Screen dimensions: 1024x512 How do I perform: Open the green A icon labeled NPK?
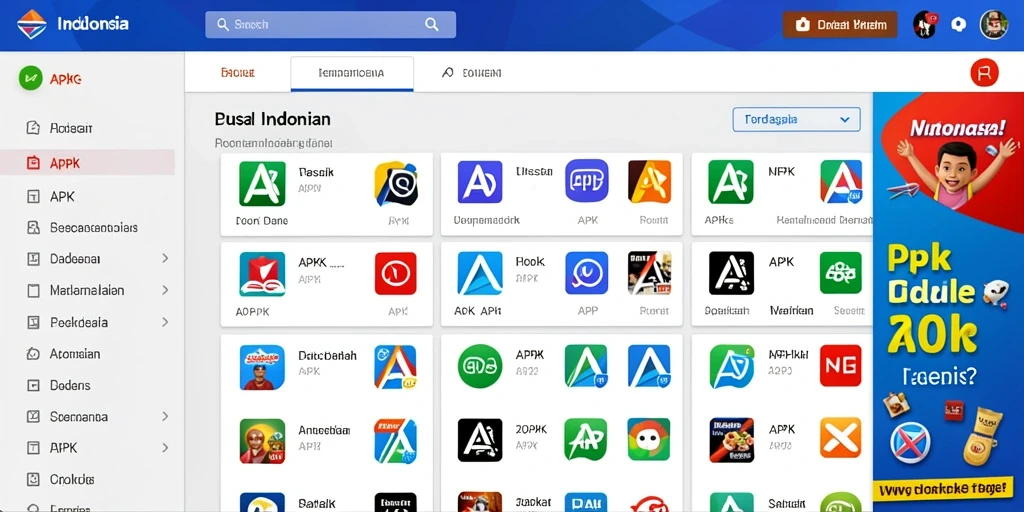(731, 182)
